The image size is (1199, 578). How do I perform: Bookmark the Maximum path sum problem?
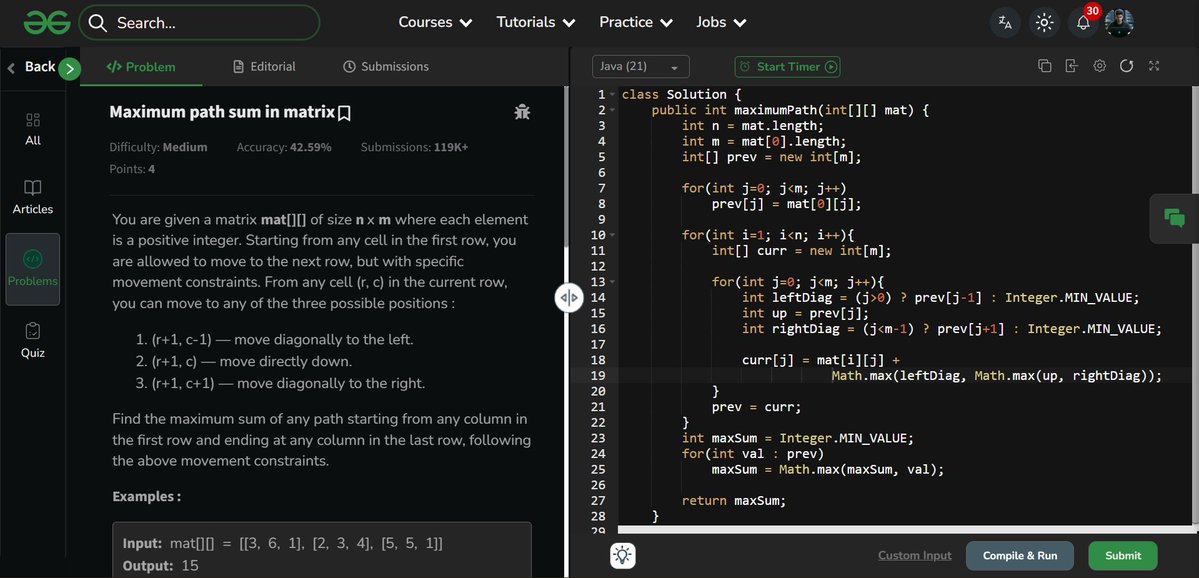[344, 112]
